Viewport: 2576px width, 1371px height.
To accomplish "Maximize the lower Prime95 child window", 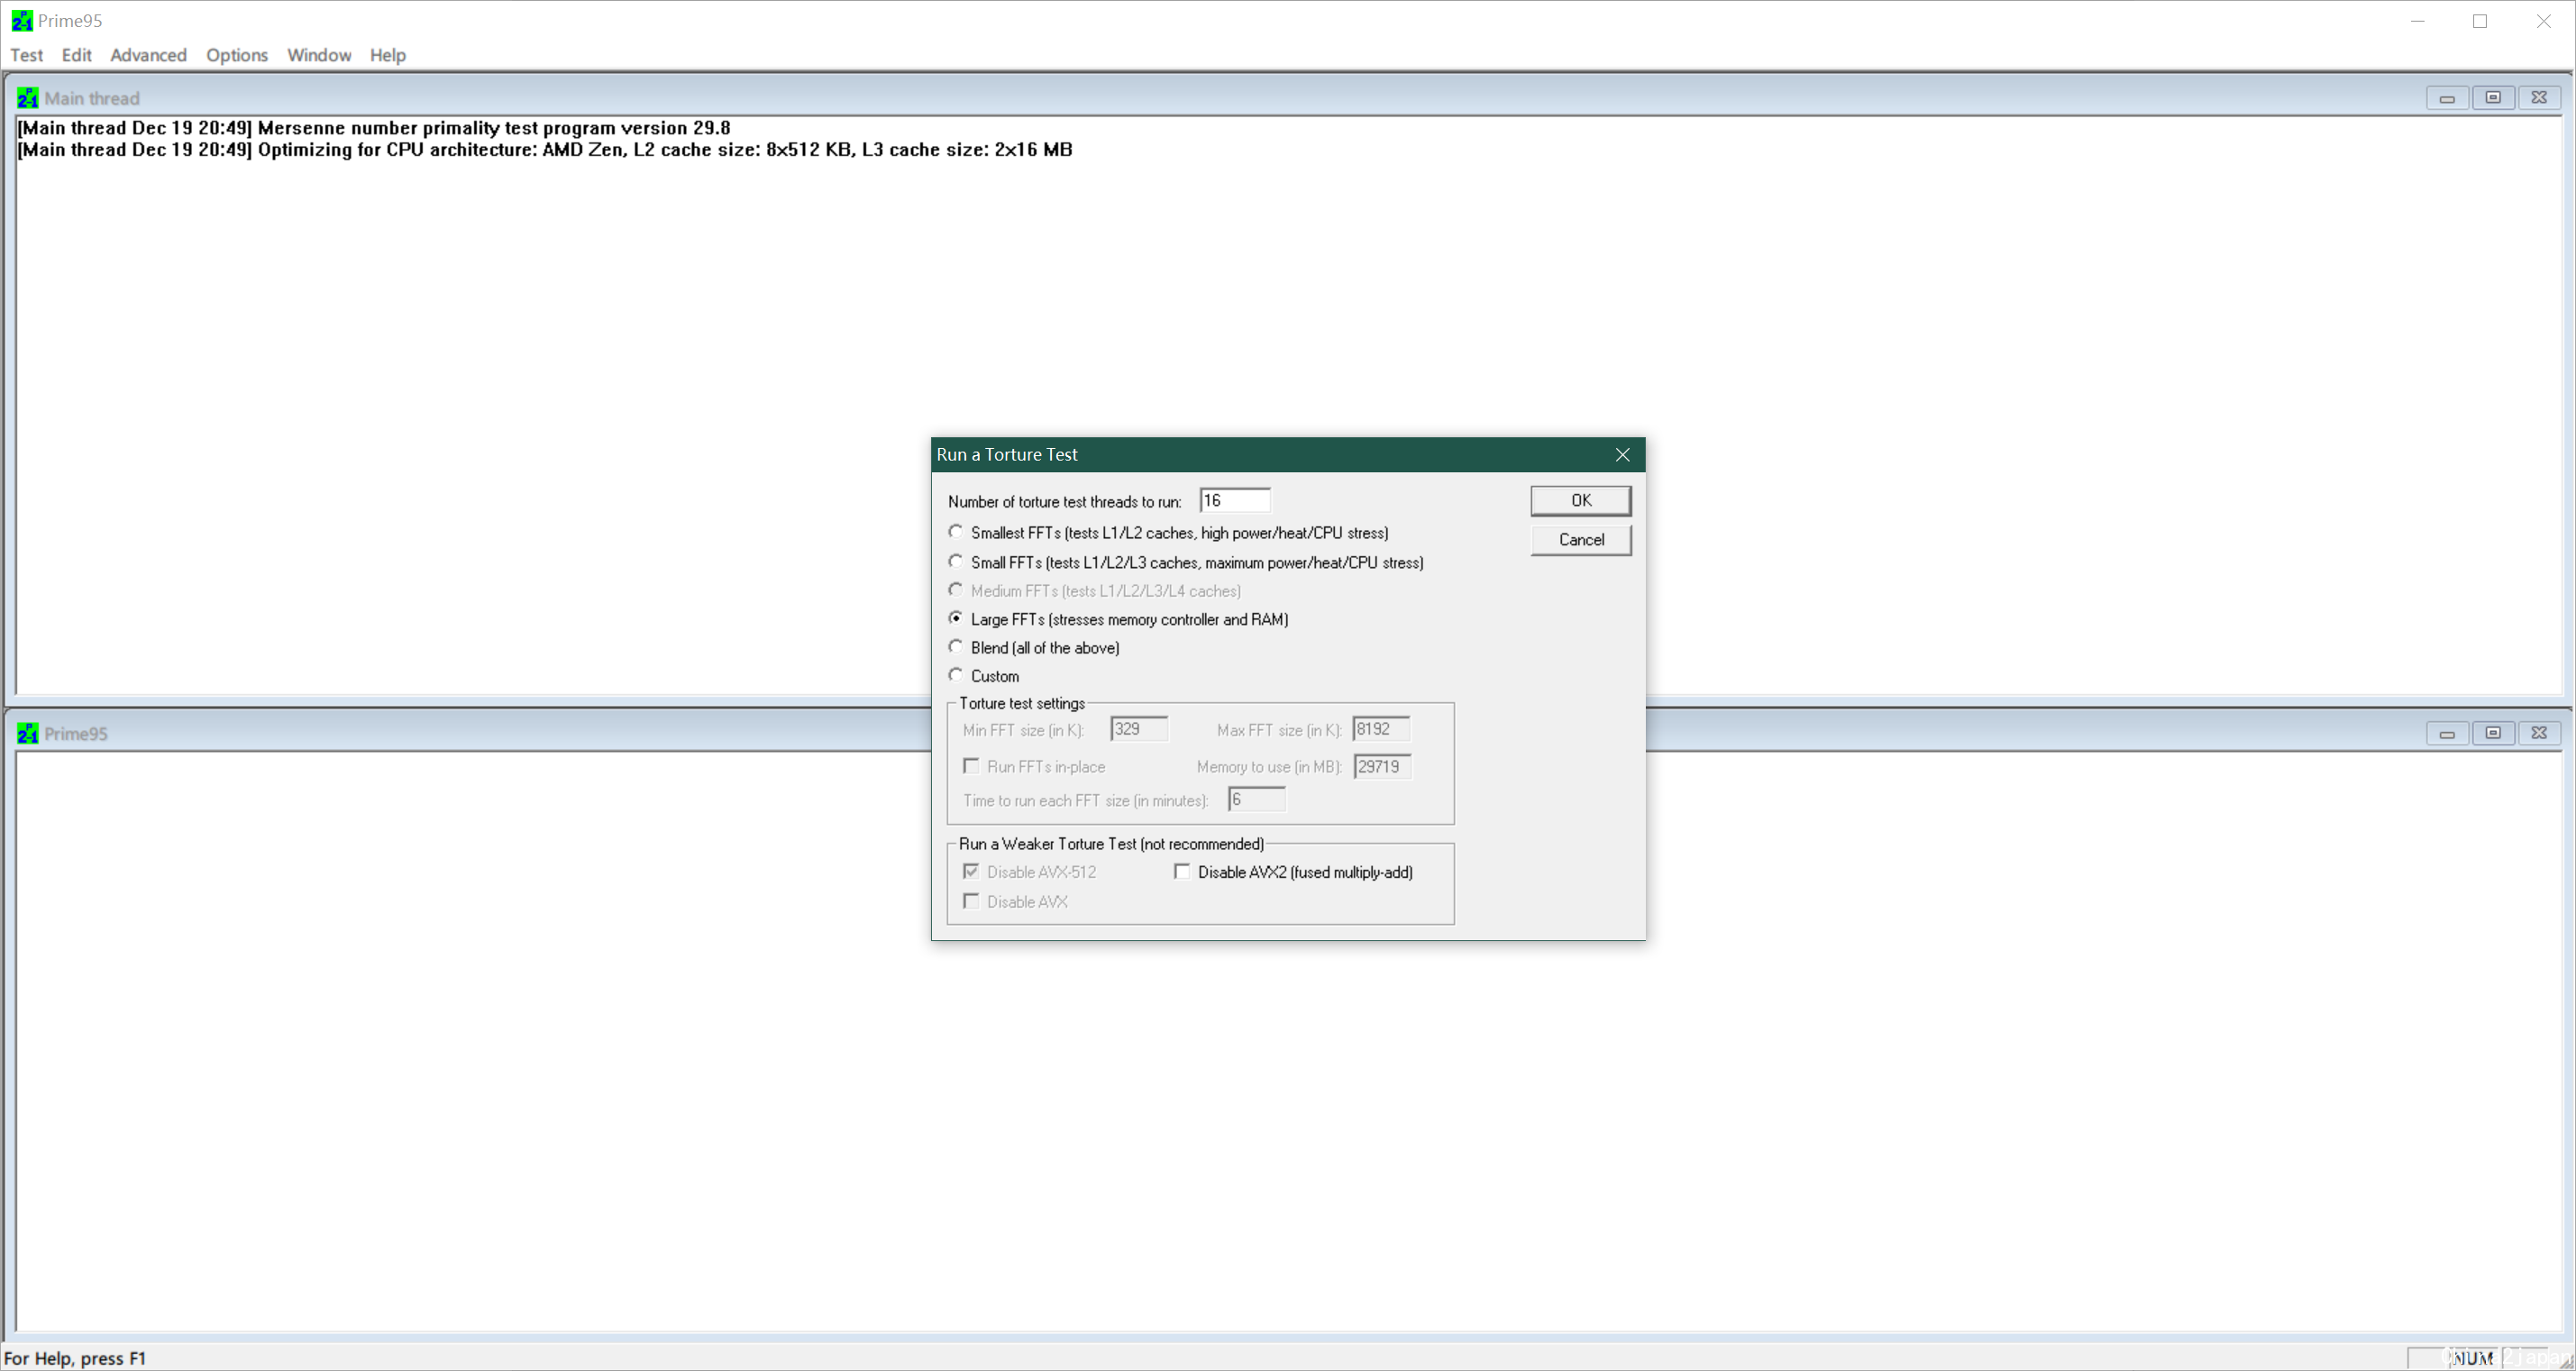I will (2493, 733).
